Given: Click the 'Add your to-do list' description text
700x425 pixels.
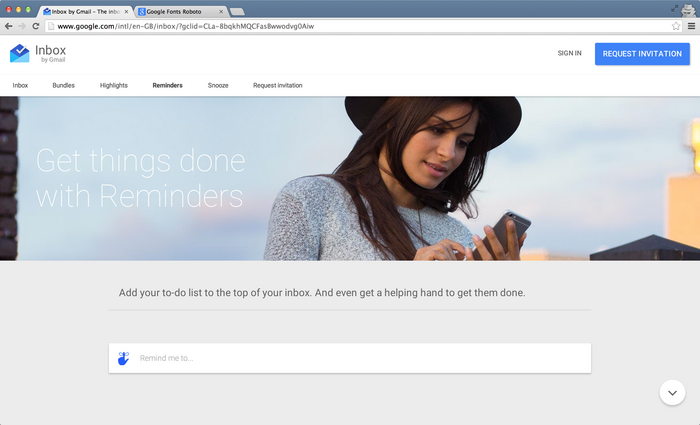Looking at the screenshot, I should (322, 293).
